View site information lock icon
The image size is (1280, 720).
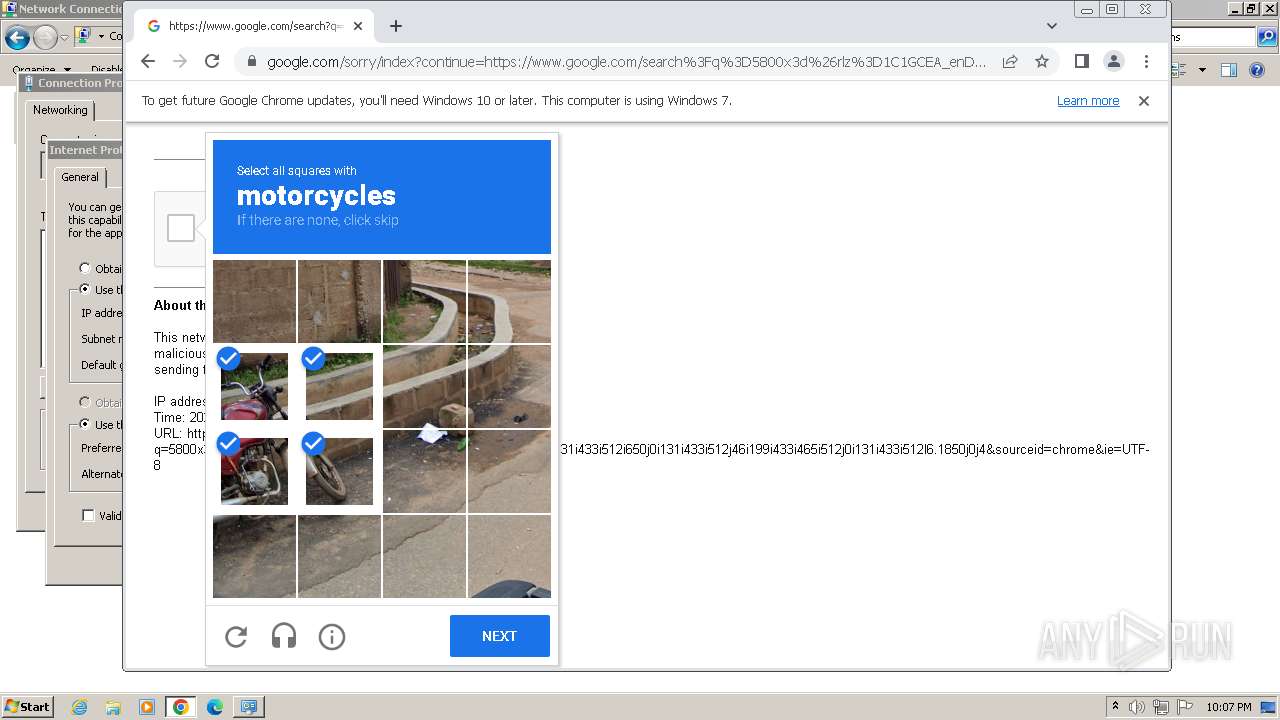point(251,61)
